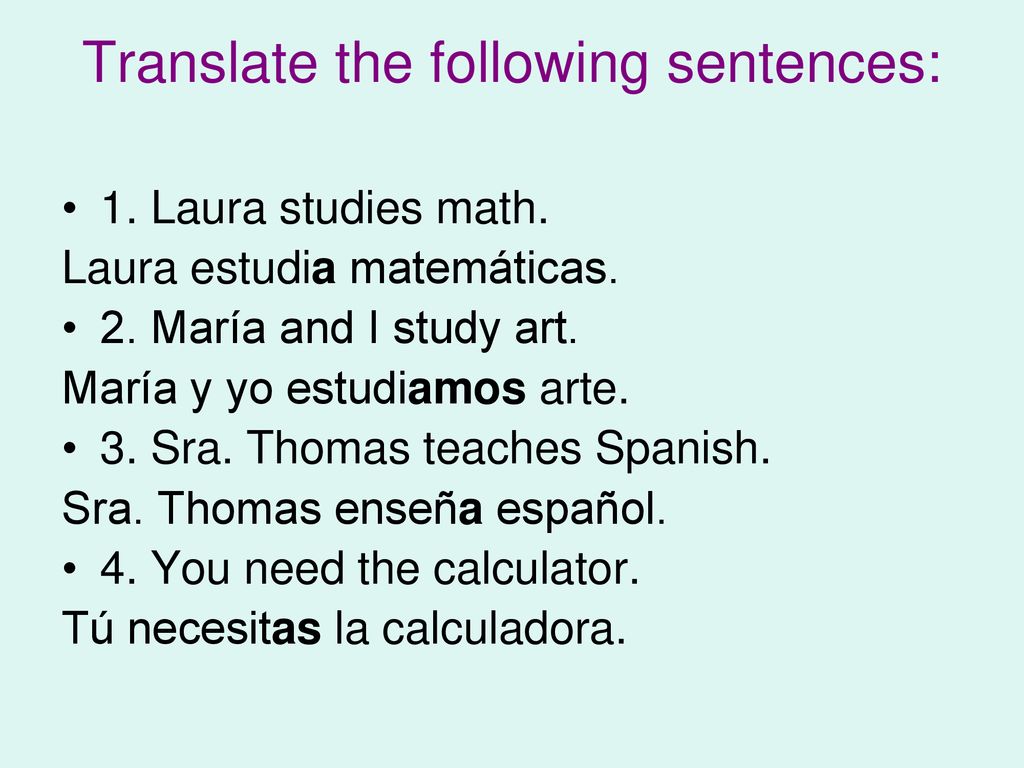Viewport: 1024px width, 768px height.
Task: Click the bold 'a' ending in 'estudia'
Action: [324, 270]
